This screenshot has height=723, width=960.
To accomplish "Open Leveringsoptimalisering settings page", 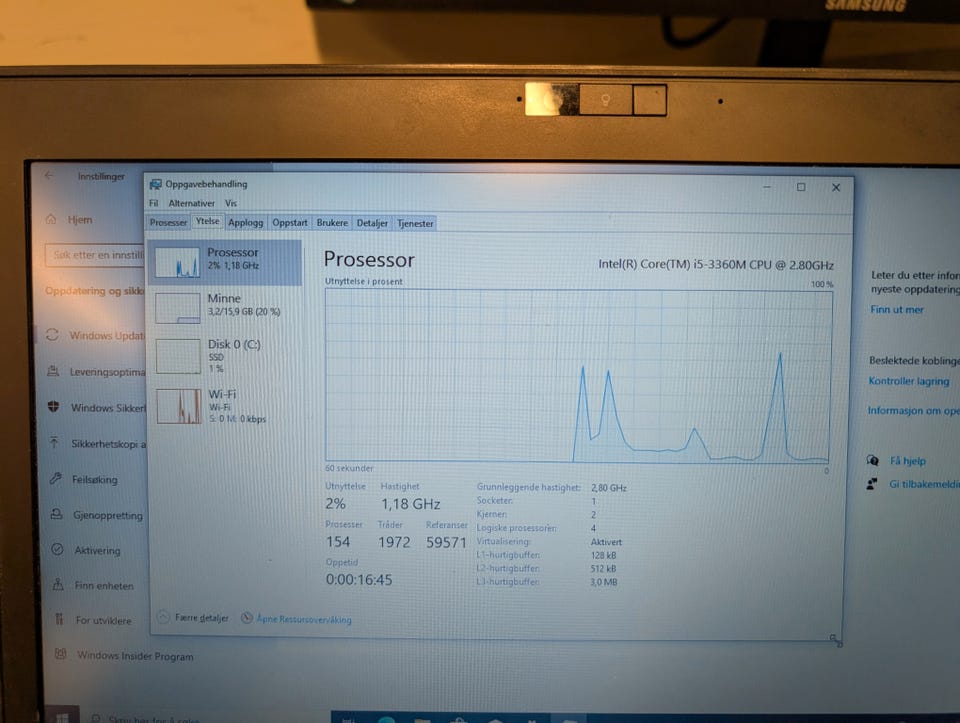I will (108, 372).
